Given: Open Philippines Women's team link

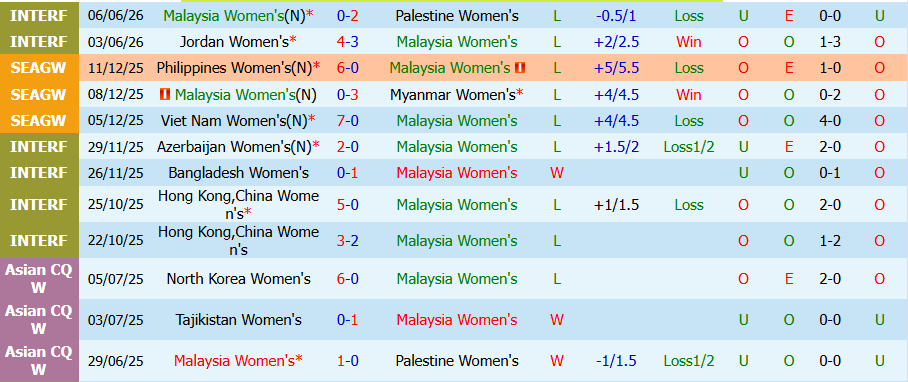Looking at the screenshot, I should pyautogui.click(x=234, y=68).
